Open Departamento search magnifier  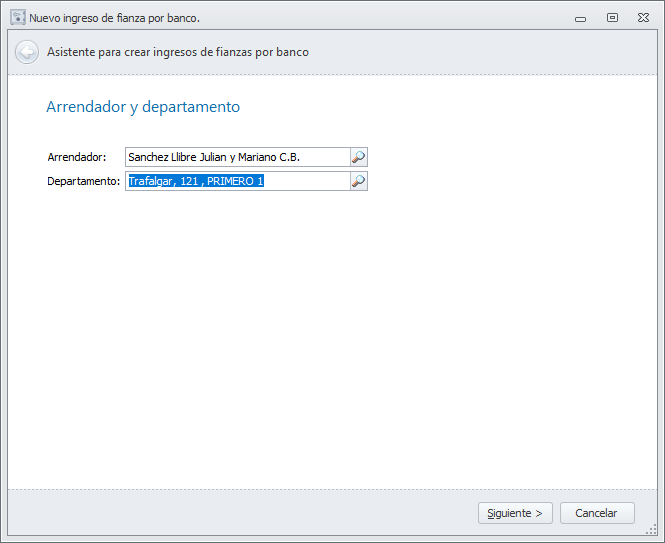click(359, 181)
